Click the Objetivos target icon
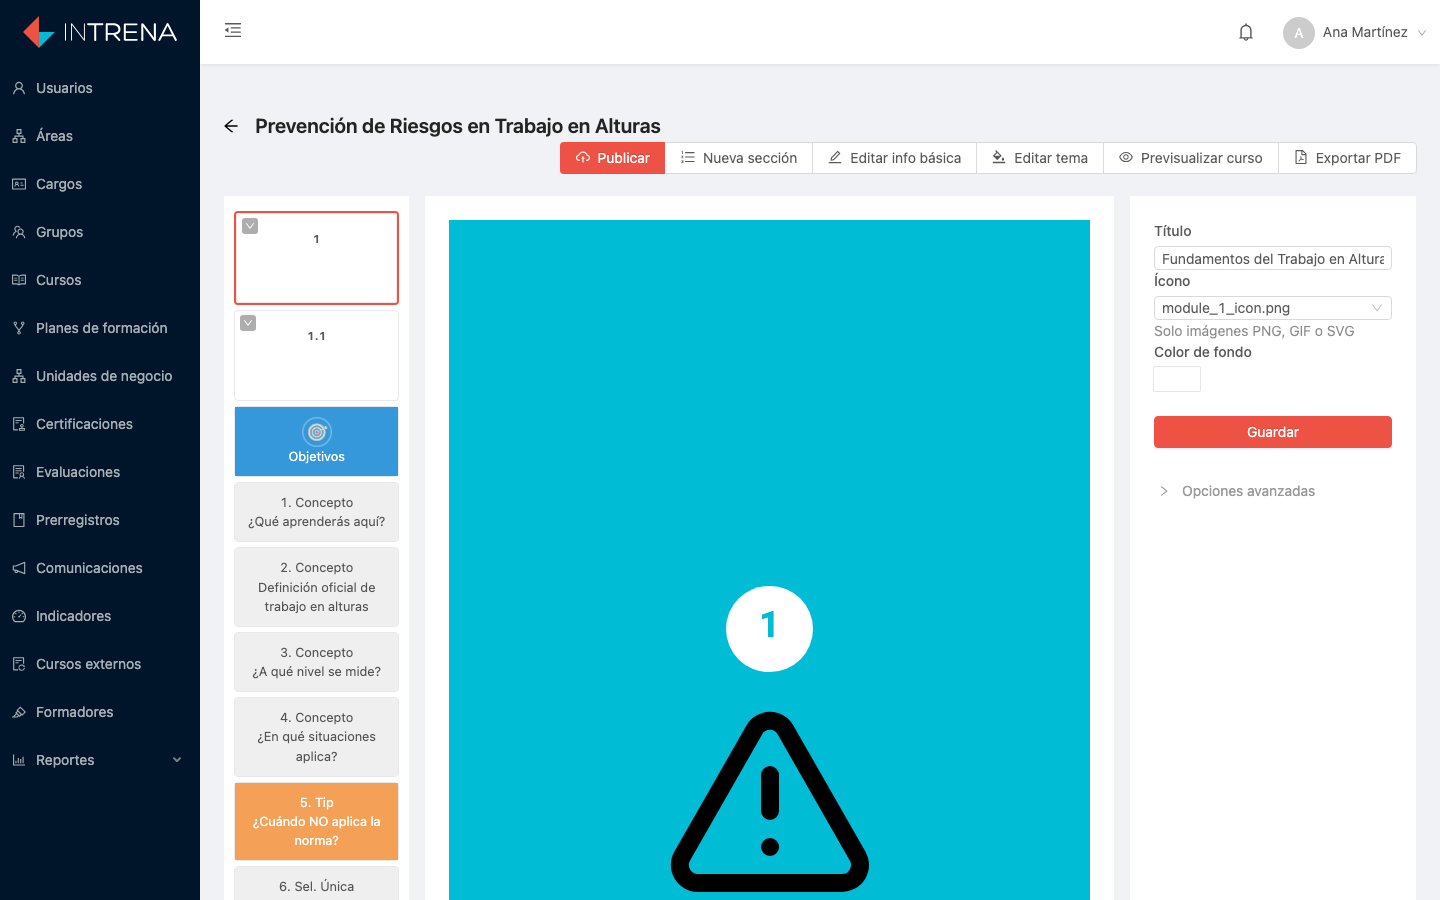This screenshot has height=900, width=1440. (x=317, y=432)
